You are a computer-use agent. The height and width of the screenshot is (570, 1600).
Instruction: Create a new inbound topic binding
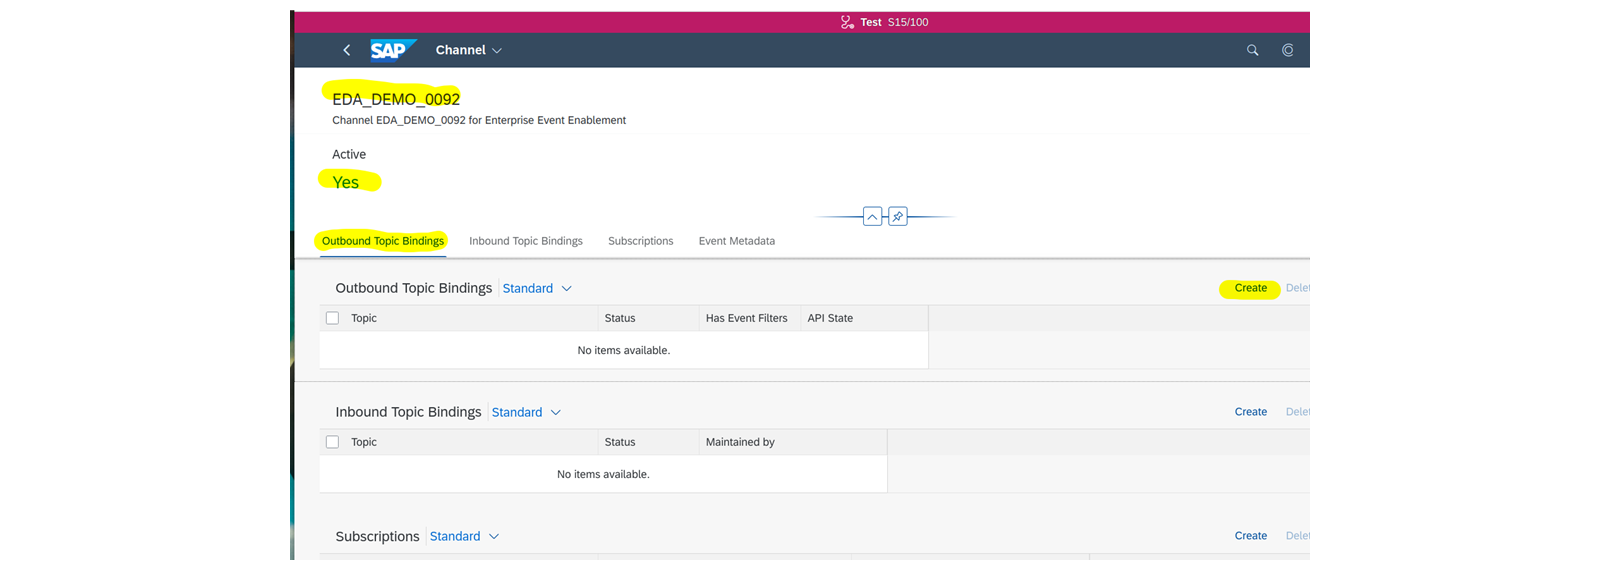[1250, 412]
